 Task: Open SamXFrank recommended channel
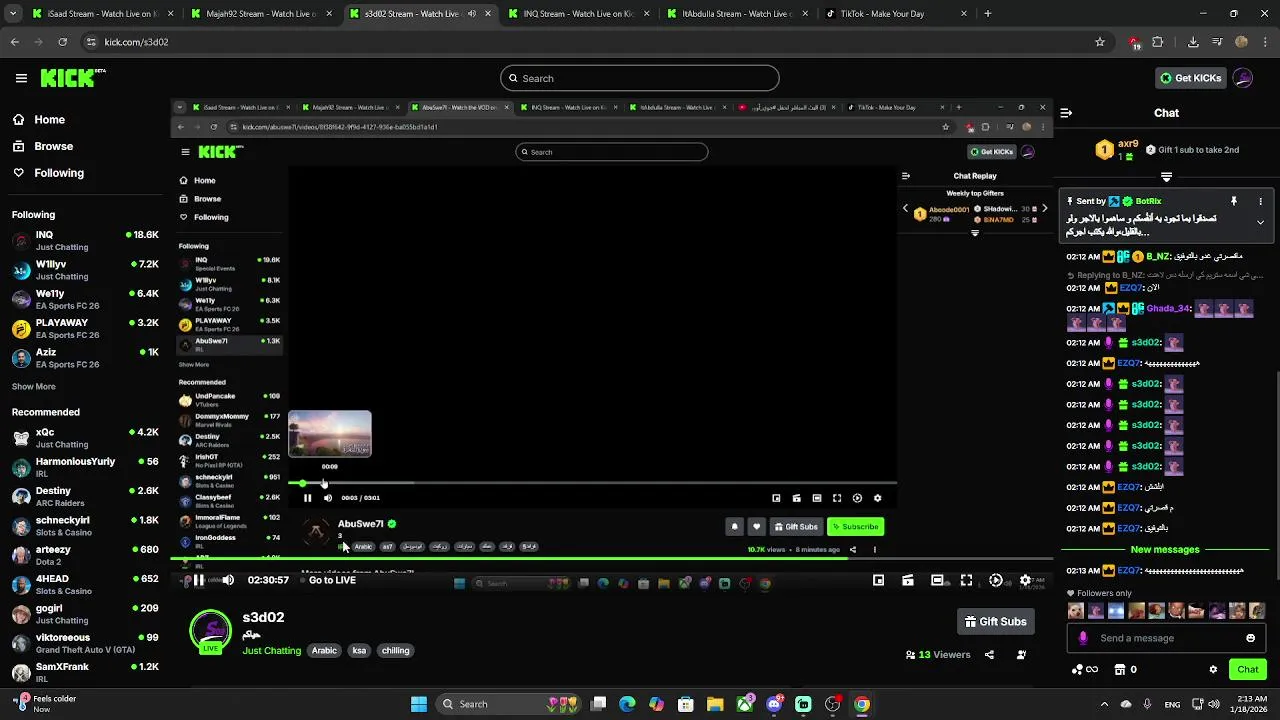coord(85,672)
